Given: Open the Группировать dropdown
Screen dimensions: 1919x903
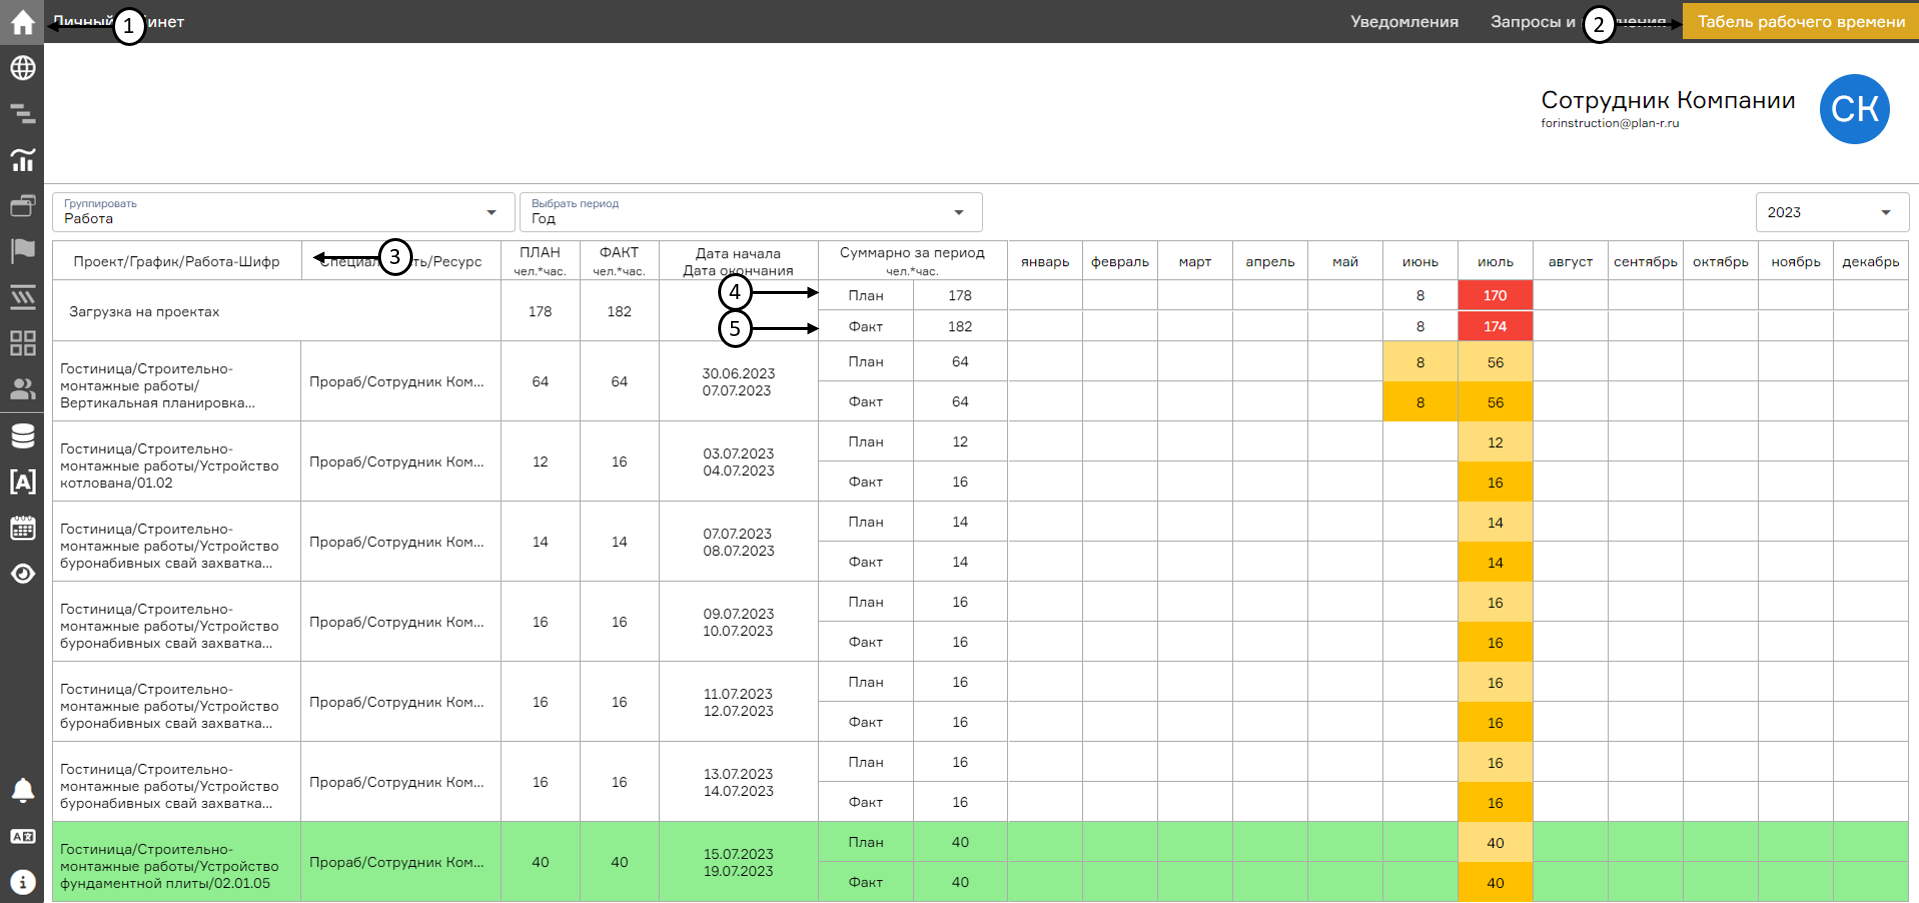Looking at the screenshot, I should (283, 212).
